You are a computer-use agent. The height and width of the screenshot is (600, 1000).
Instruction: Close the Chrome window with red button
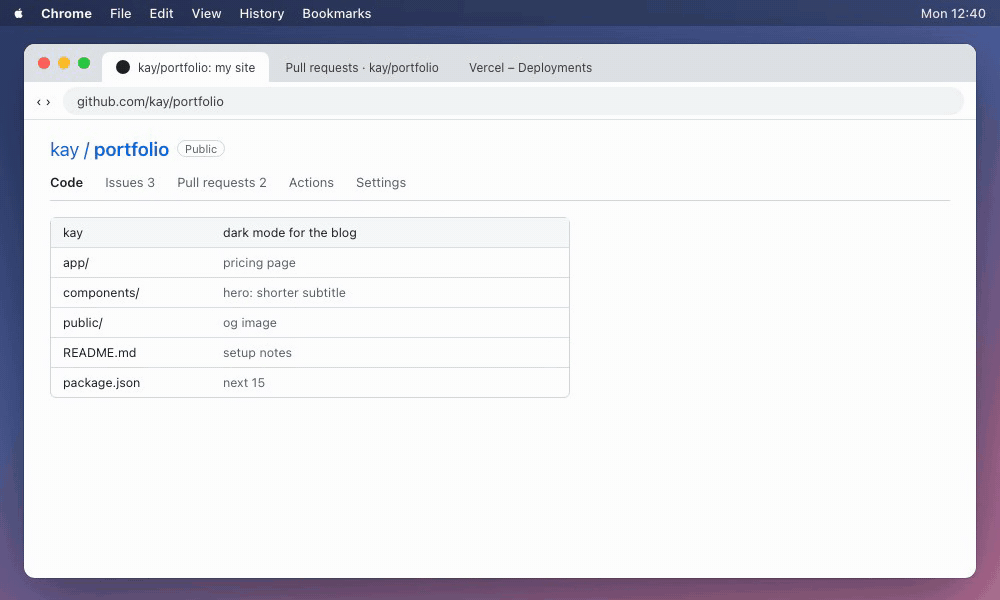click(x=44, y=62)
